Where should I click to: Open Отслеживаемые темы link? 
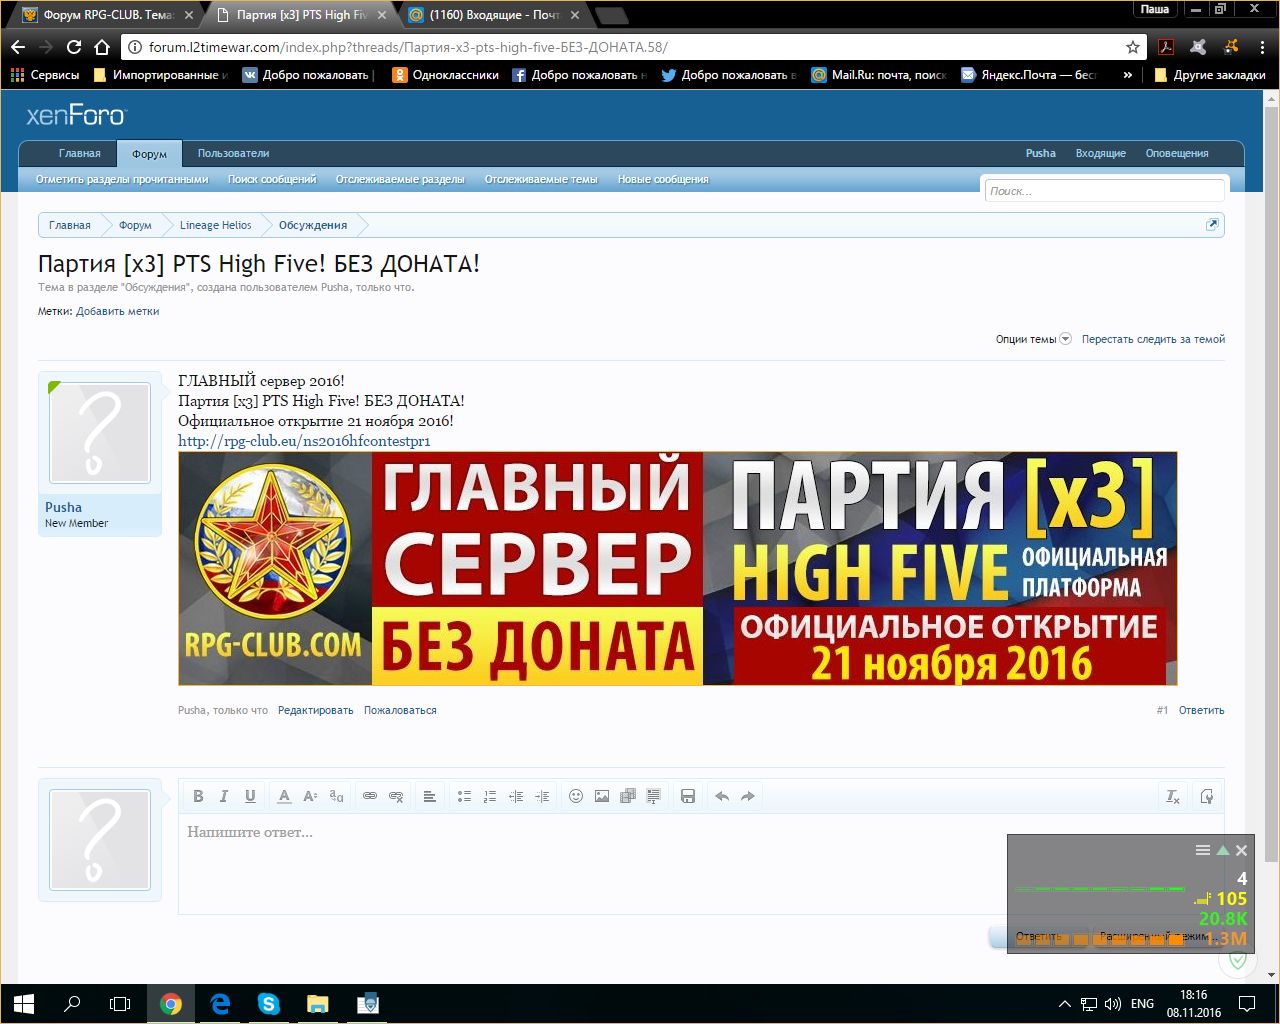(541, 180)
